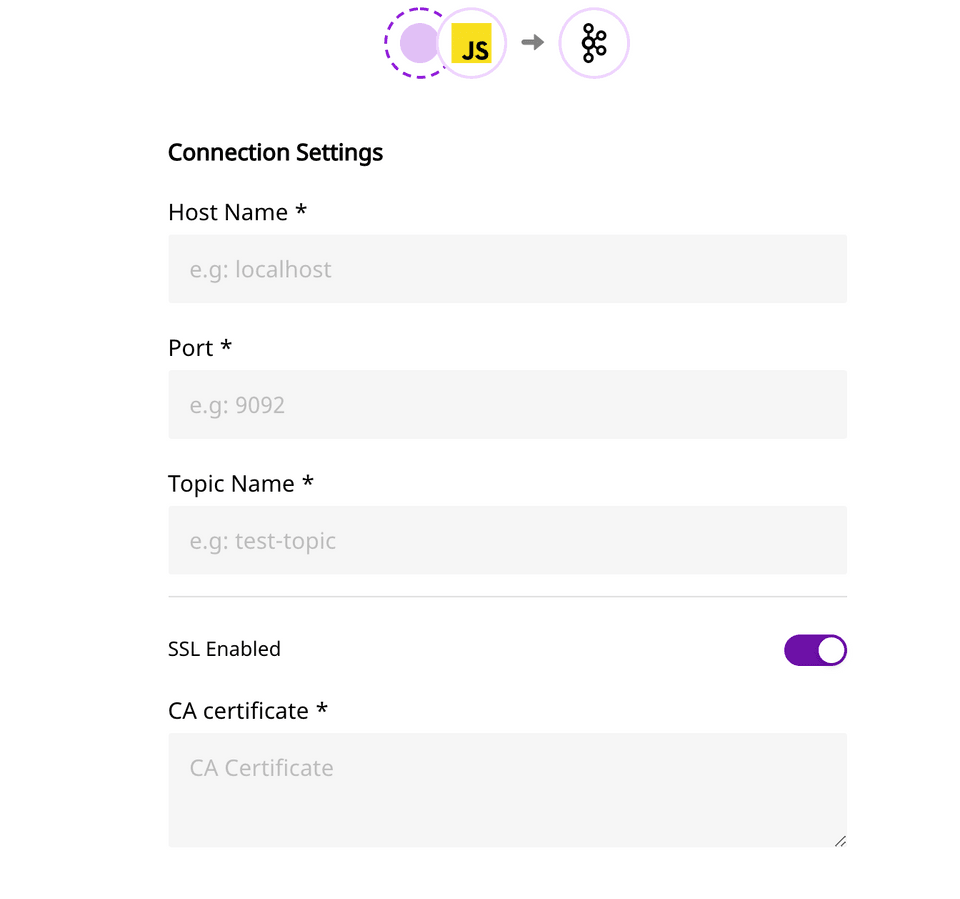Viewport: 960px width, 899px height.
Task: Grab the CA Certificate textarea resize handle
Action: coord(840,841)
